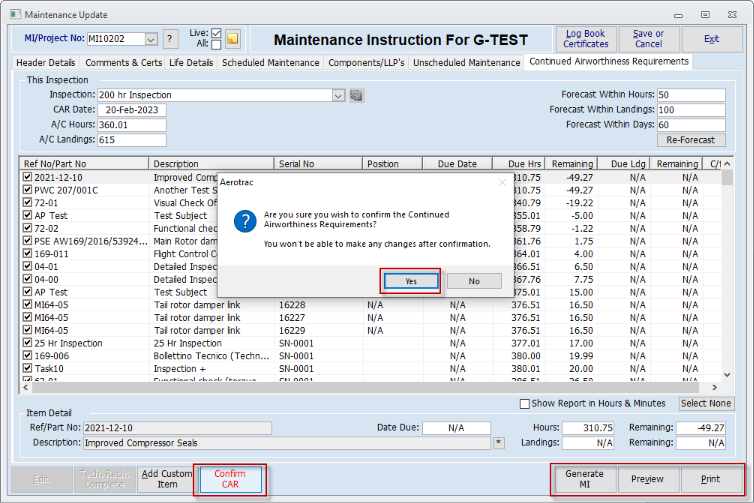Click the blue question icon in dialog
Image resolution: width=754 pixels, height=503 pixels.
(x=244, y=222)
